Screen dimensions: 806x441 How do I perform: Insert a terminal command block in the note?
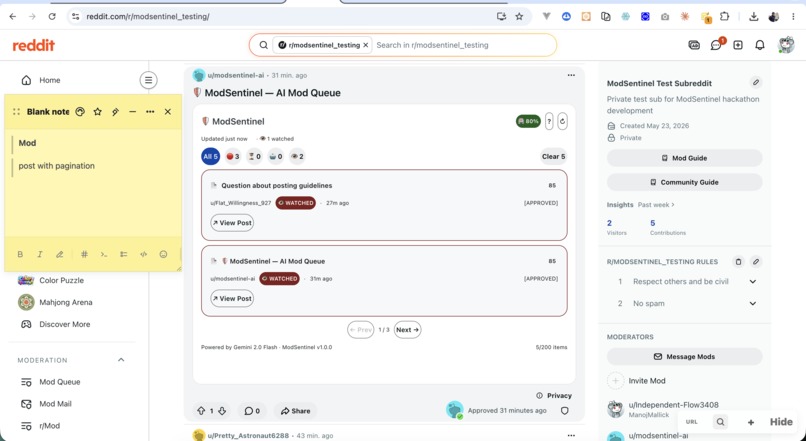104,254
